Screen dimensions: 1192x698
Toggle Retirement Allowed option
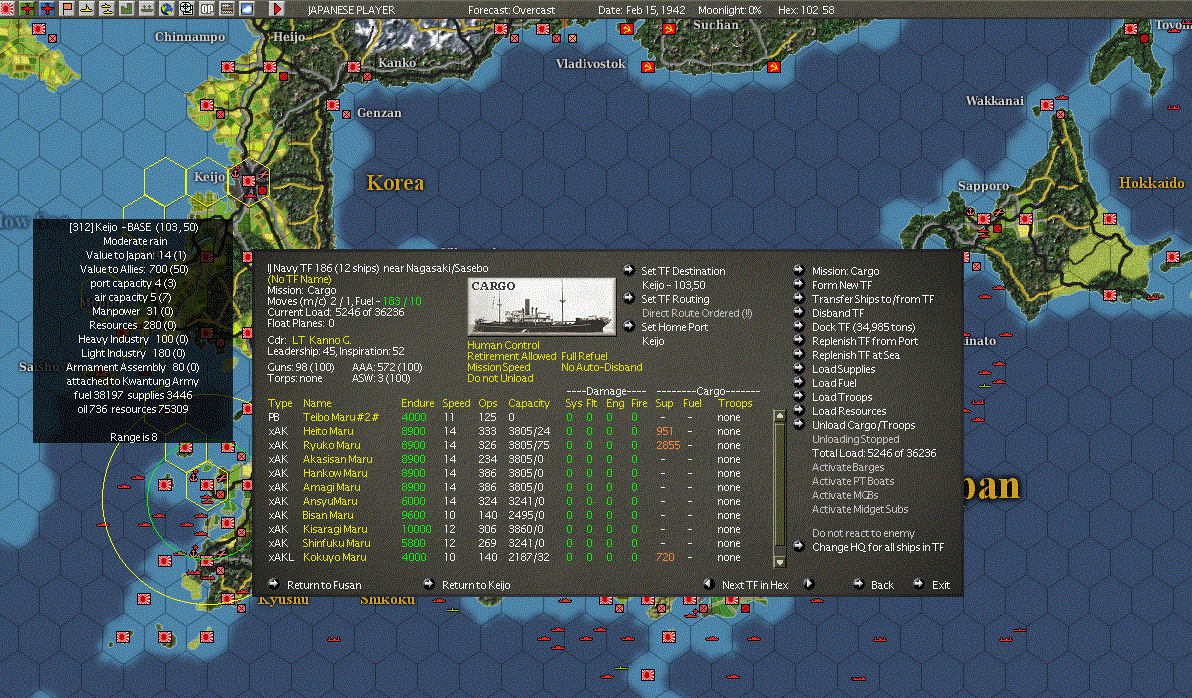coord(512,356)
